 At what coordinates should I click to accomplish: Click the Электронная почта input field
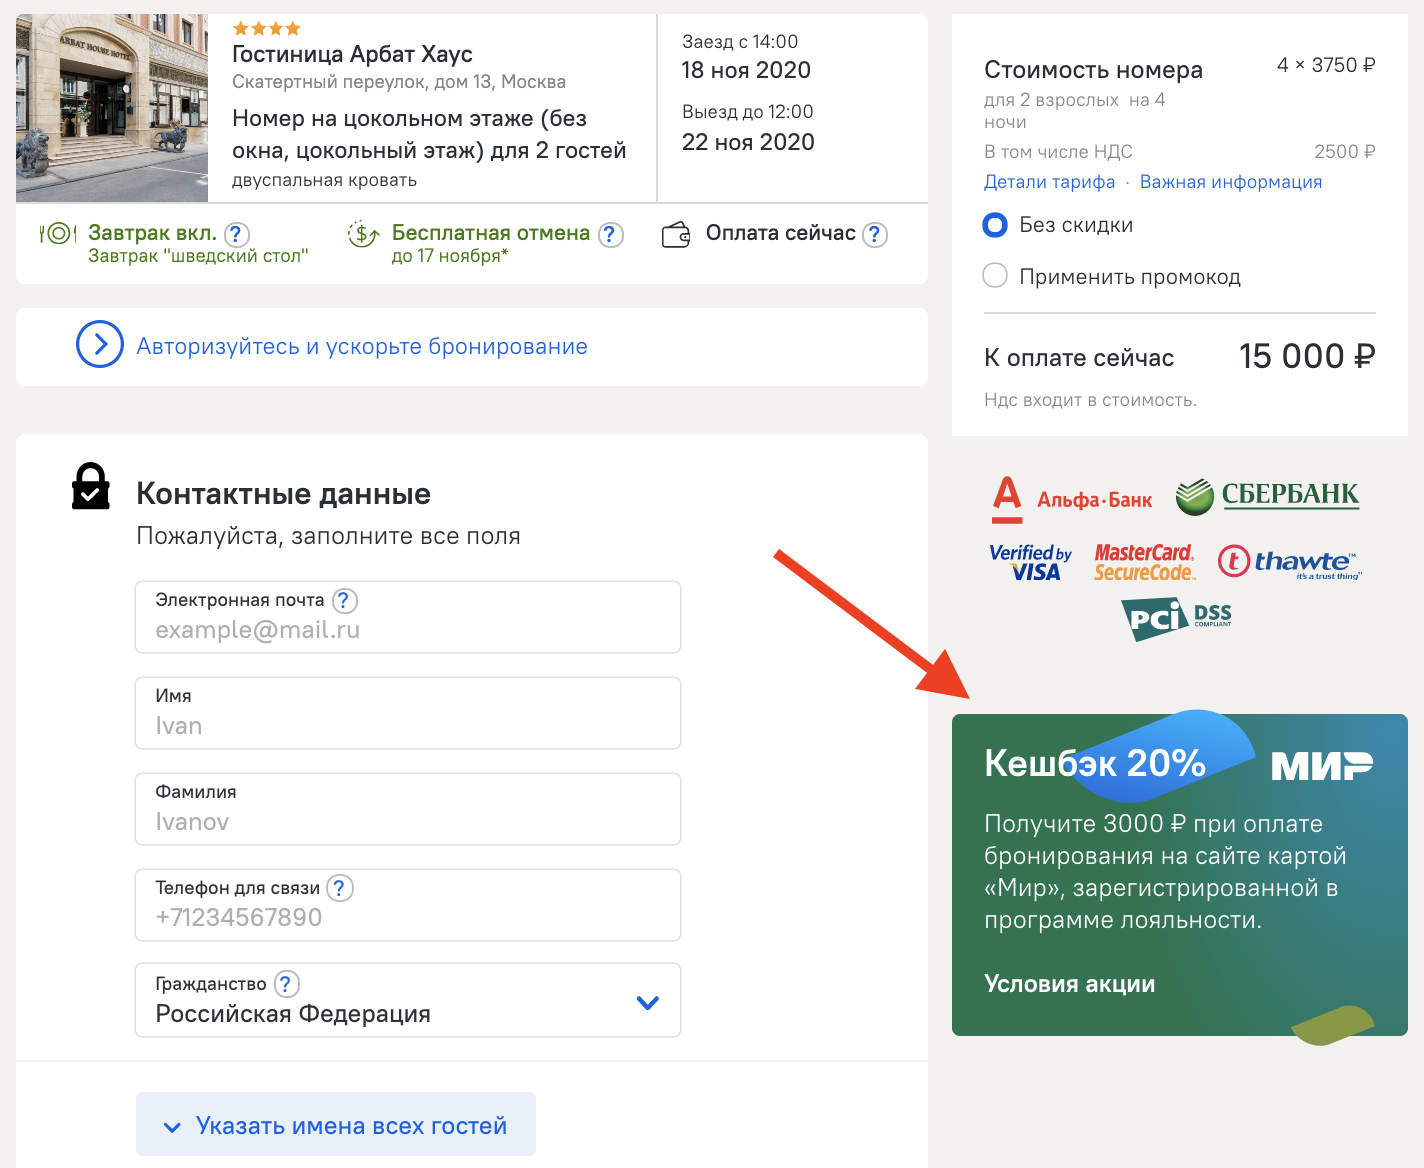point(408,630)
